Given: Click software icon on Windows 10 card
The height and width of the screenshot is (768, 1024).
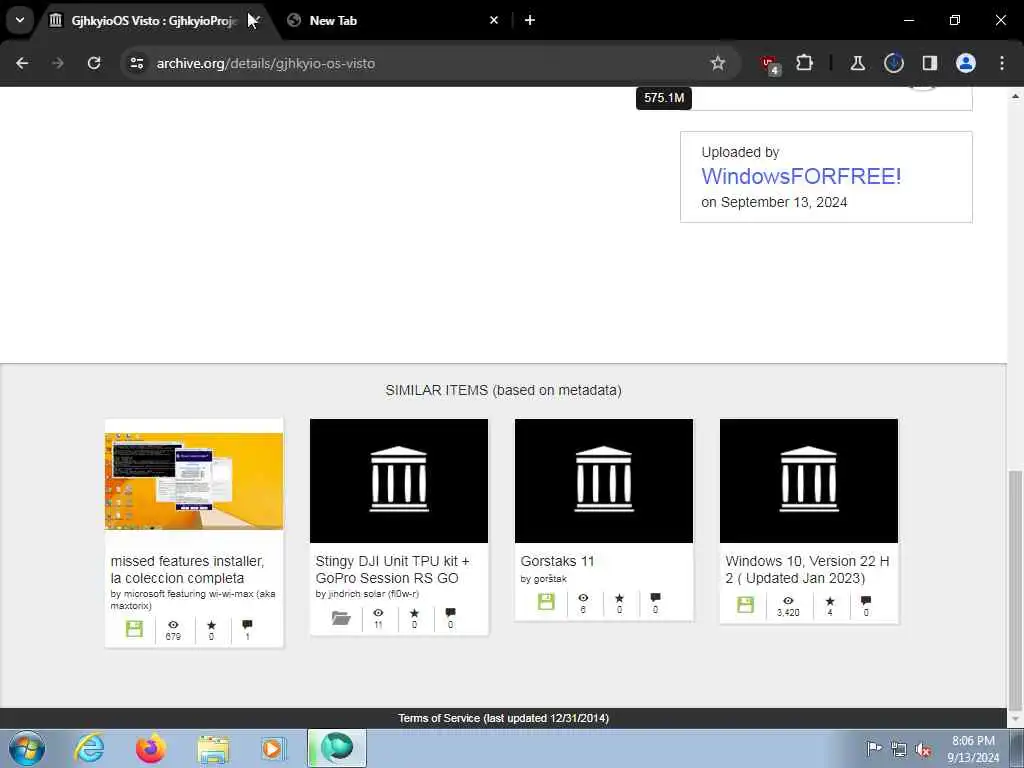Looking at the screenshot, I should point(745,604).
